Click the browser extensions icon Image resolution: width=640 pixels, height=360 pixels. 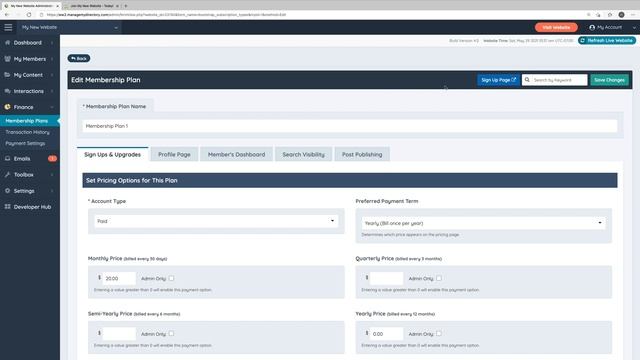coord(610,15)
